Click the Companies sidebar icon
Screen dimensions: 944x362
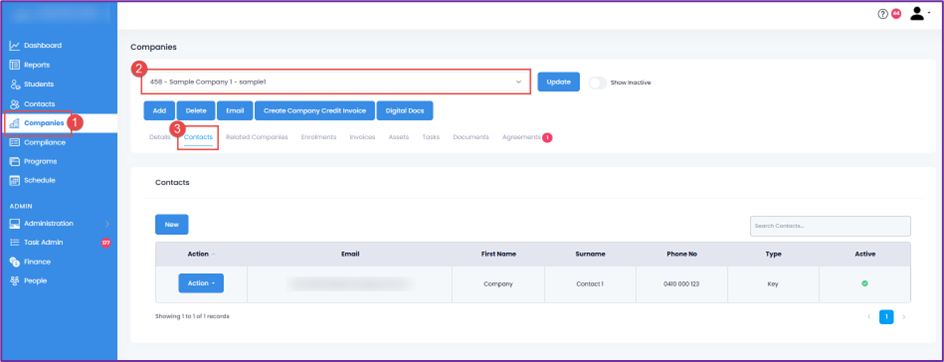15,123
